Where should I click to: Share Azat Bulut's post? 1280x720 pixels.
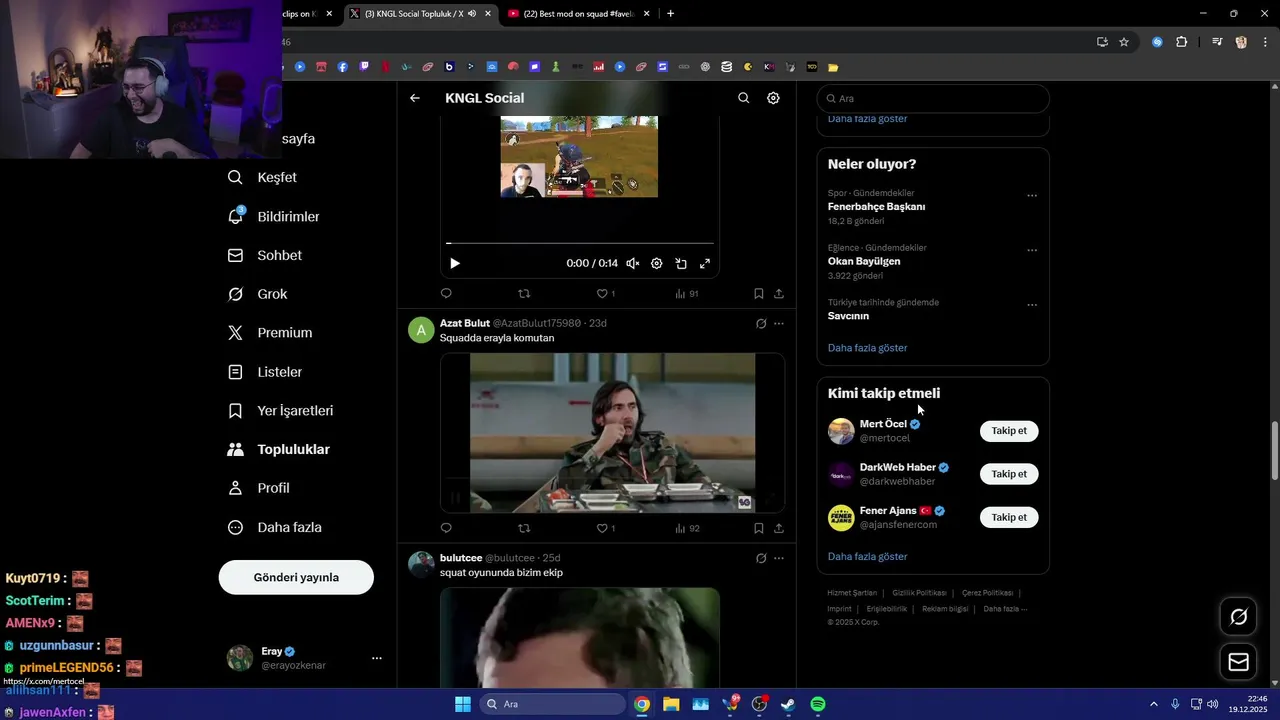pyautogui.click(x=779, y=528)
